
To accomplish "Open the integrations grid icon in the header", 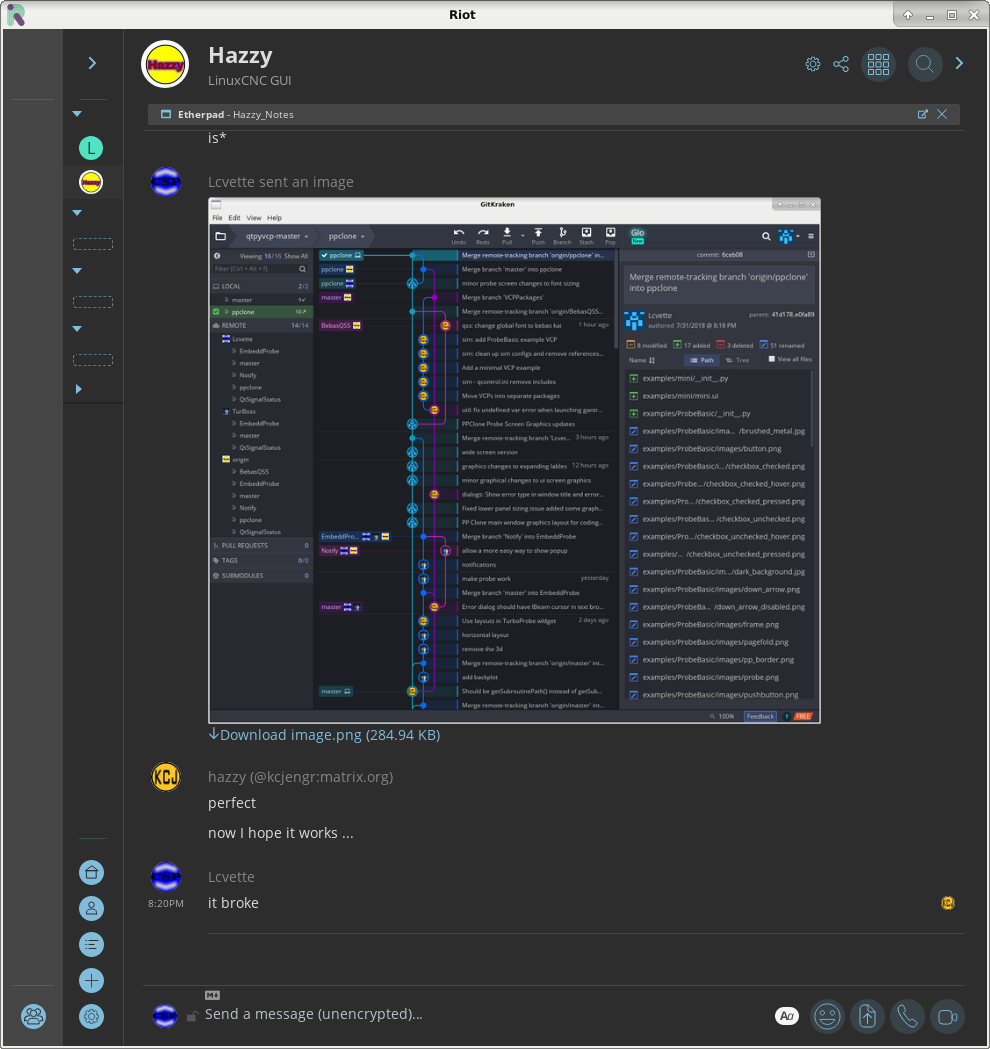I will click(878, 64).
